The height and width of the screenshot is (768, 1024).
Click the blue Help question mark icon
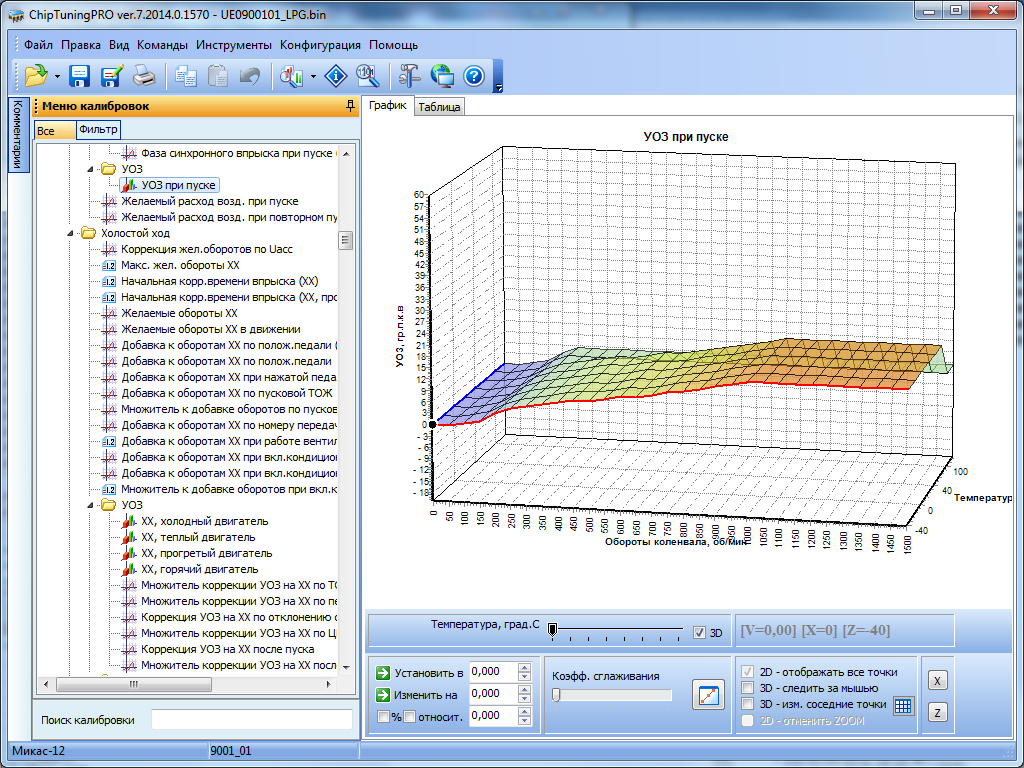click(x=474, y=76)
